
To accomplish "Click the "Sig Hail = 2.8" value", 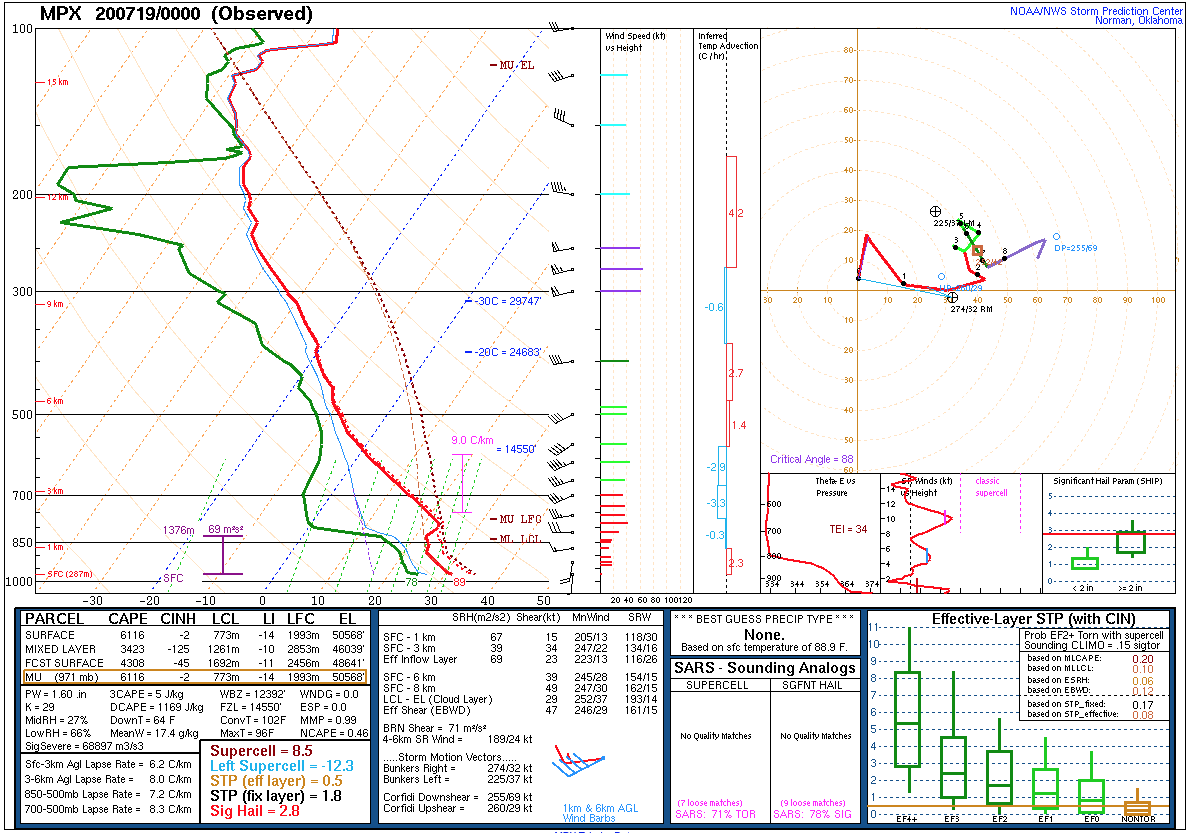I will (255, 811).
